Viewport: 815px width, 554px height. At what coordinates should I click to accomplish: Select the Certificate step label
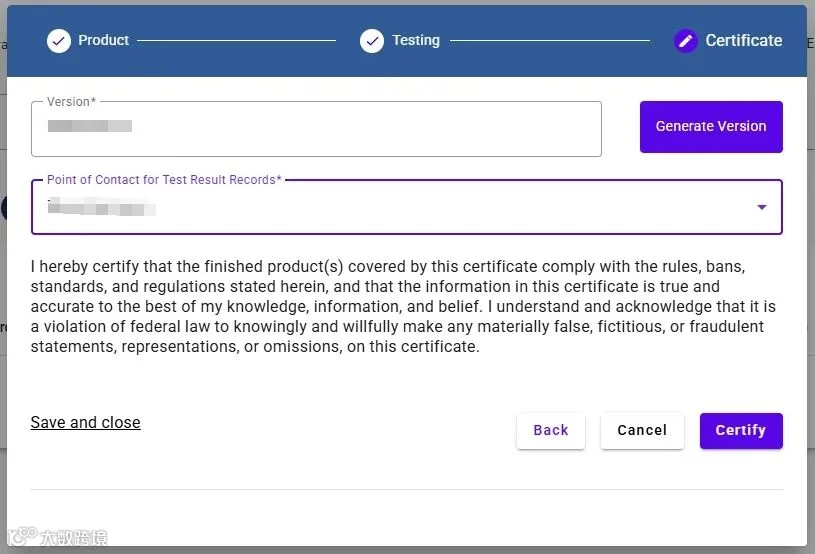click(743, 40)
